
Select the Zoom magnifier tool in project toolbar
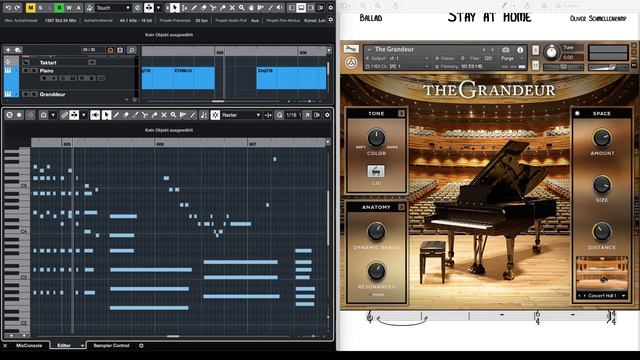click(242, 8)
